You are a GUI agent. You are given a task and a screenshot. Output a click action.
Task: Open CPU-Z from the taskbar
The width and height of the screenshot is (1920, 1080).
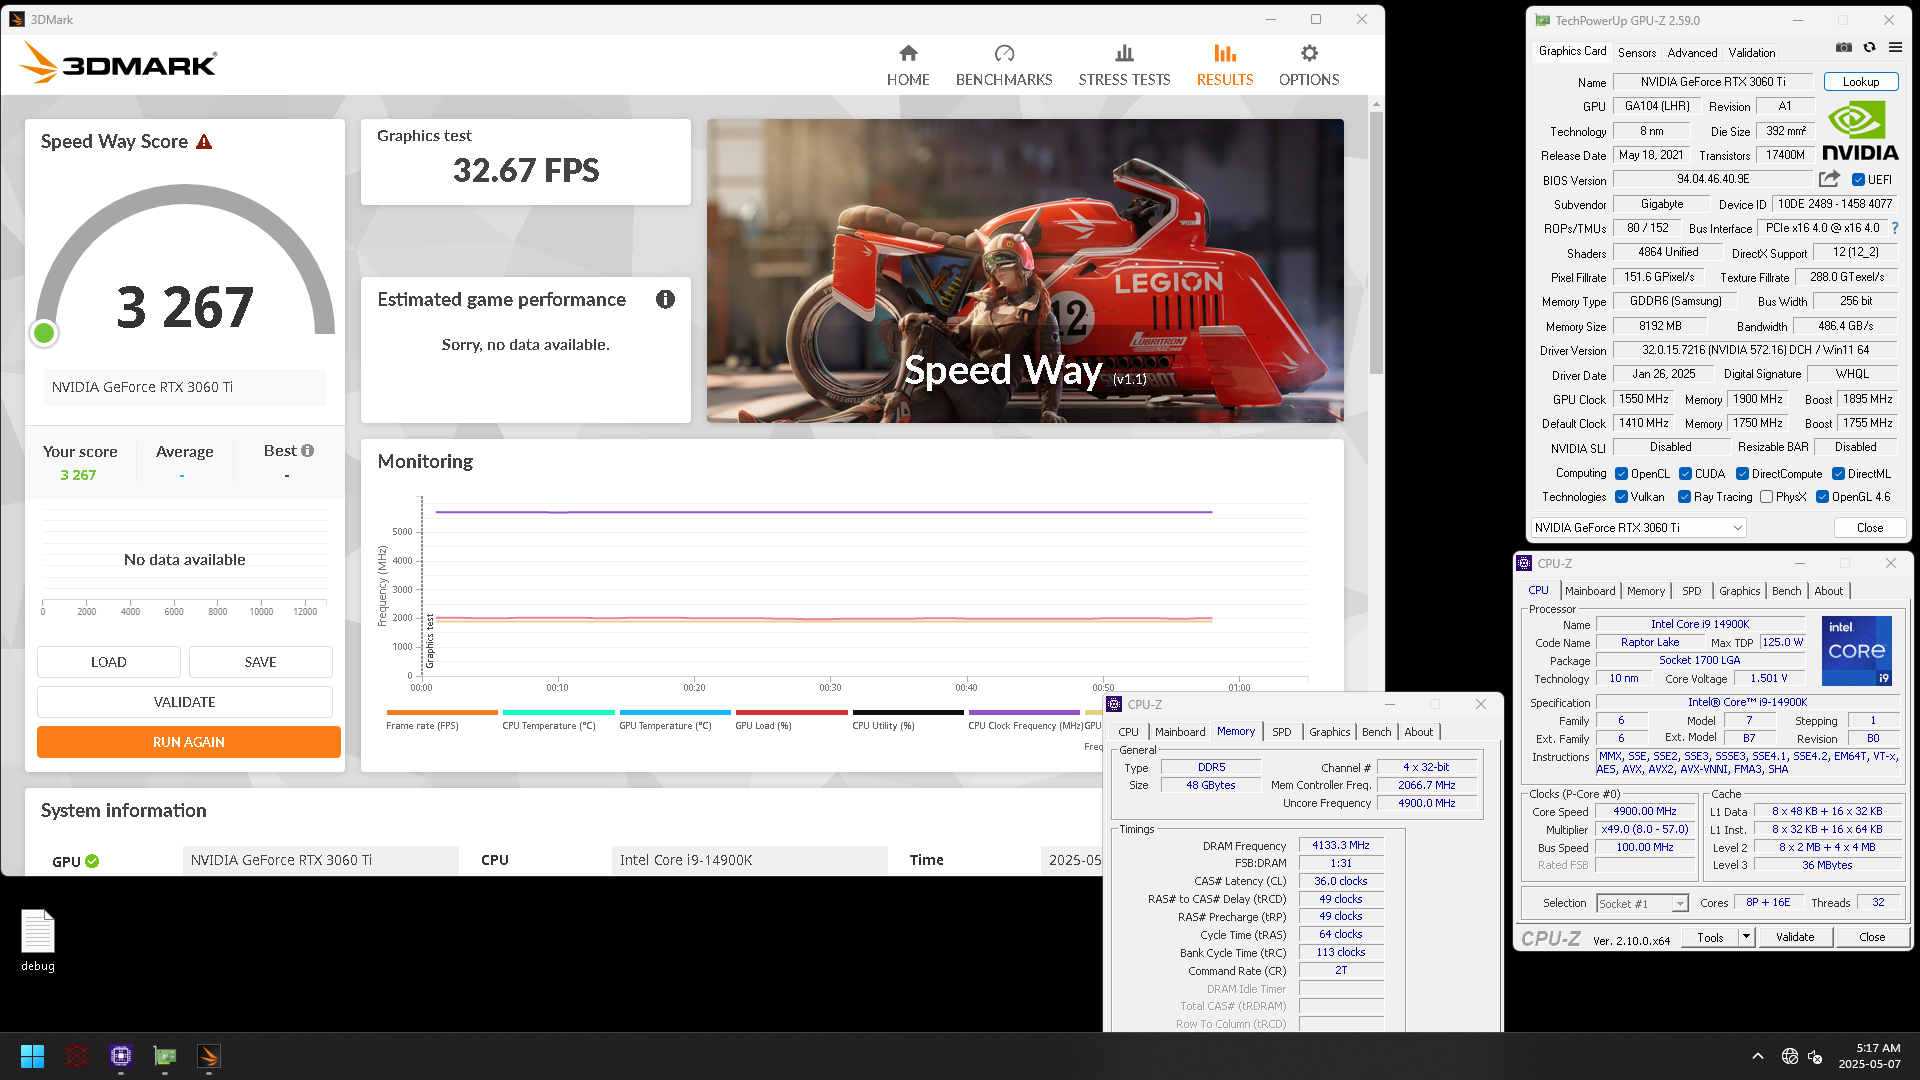pos(121,1056)
